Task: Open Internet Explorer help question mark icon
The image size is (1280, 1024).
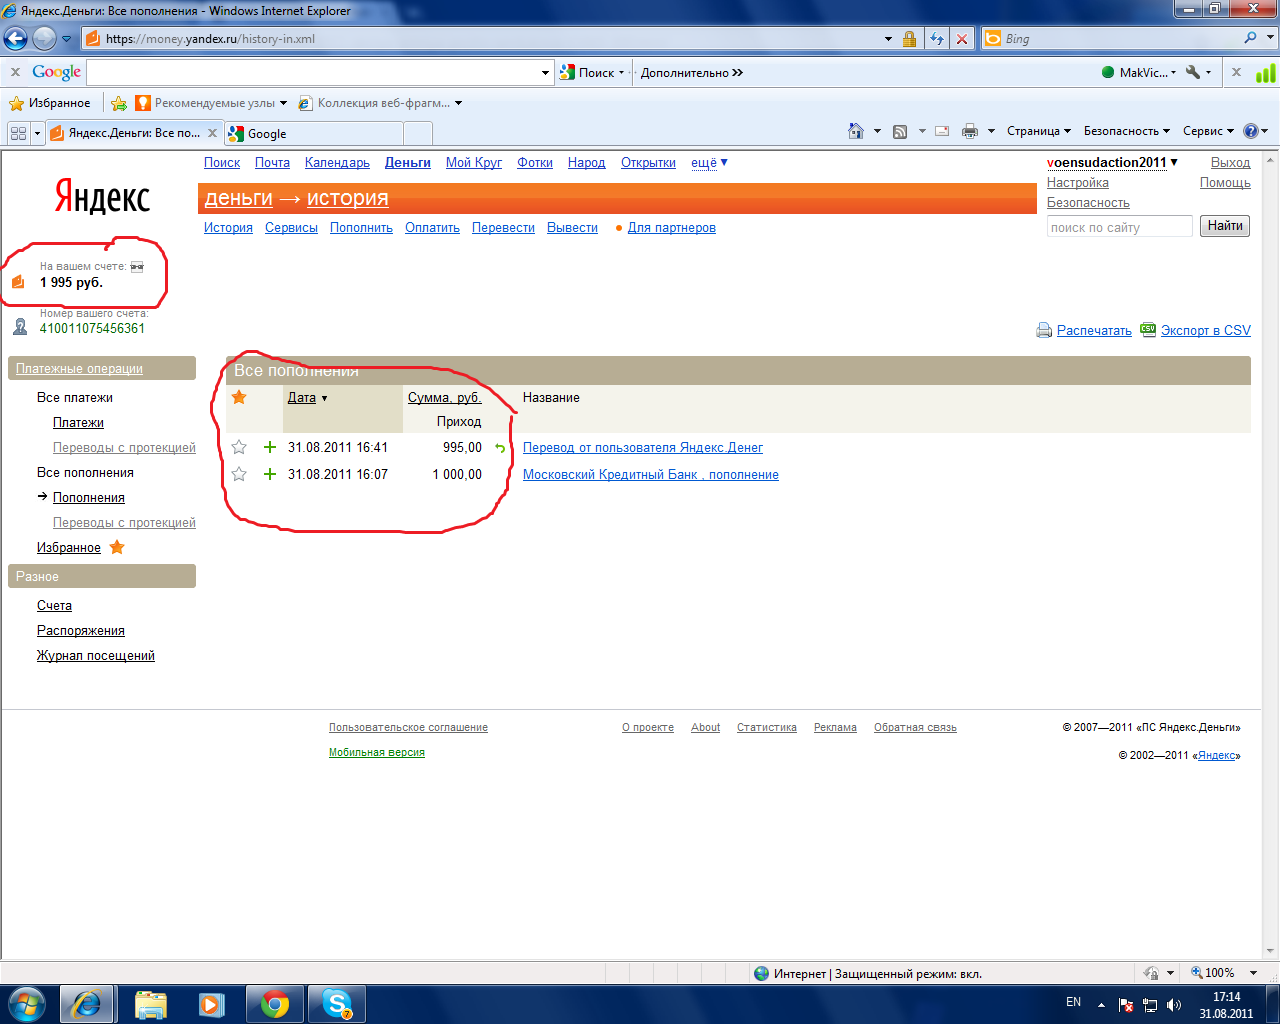Action: point(1250,131)
